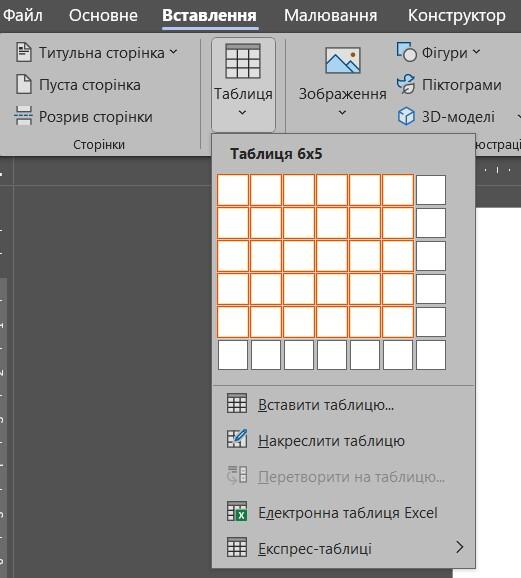This screenshot has width=521, height=578.
Task: Click the Пуста сторінка blank page icon
Action: coord(24,84)
